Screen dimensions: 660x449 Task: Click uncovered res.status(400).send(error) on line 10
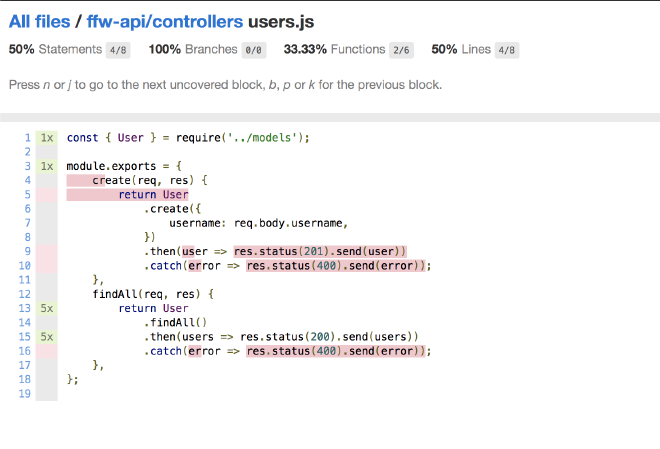[337, 266]
